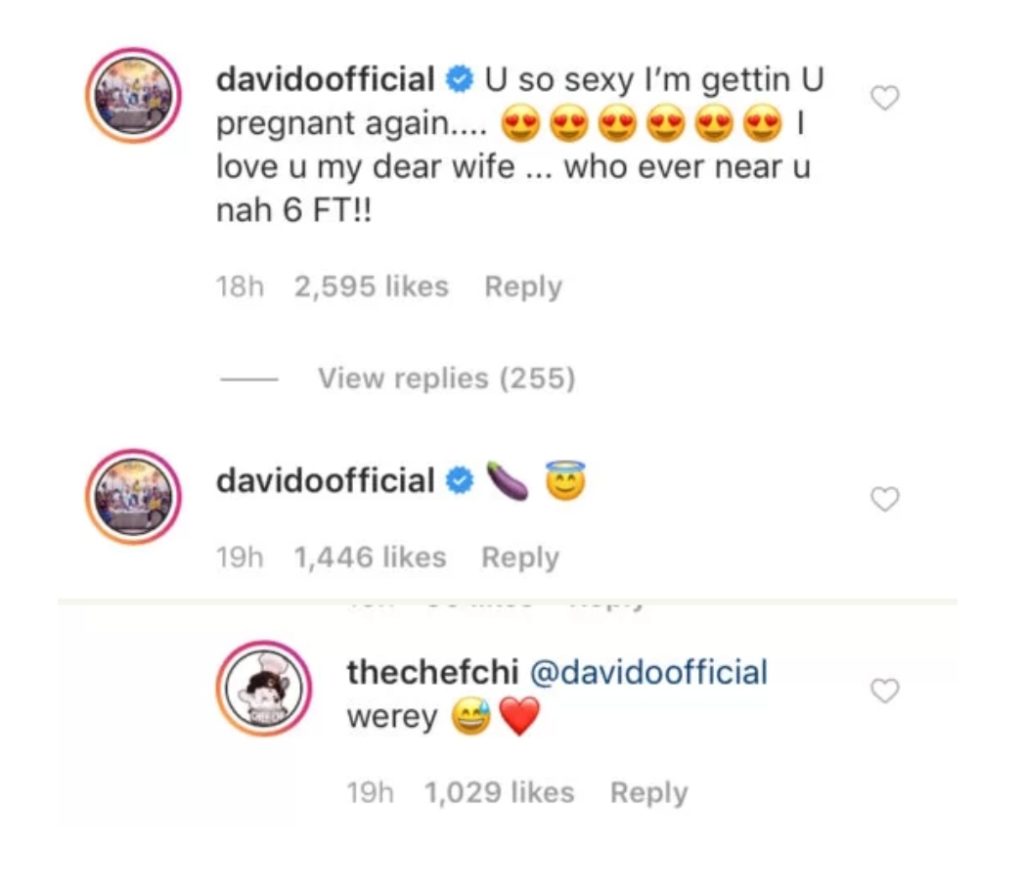This screenshot has width=1024, height=891.
Task: Follow the @davidoofficial mention link
Action: [648, 673]
